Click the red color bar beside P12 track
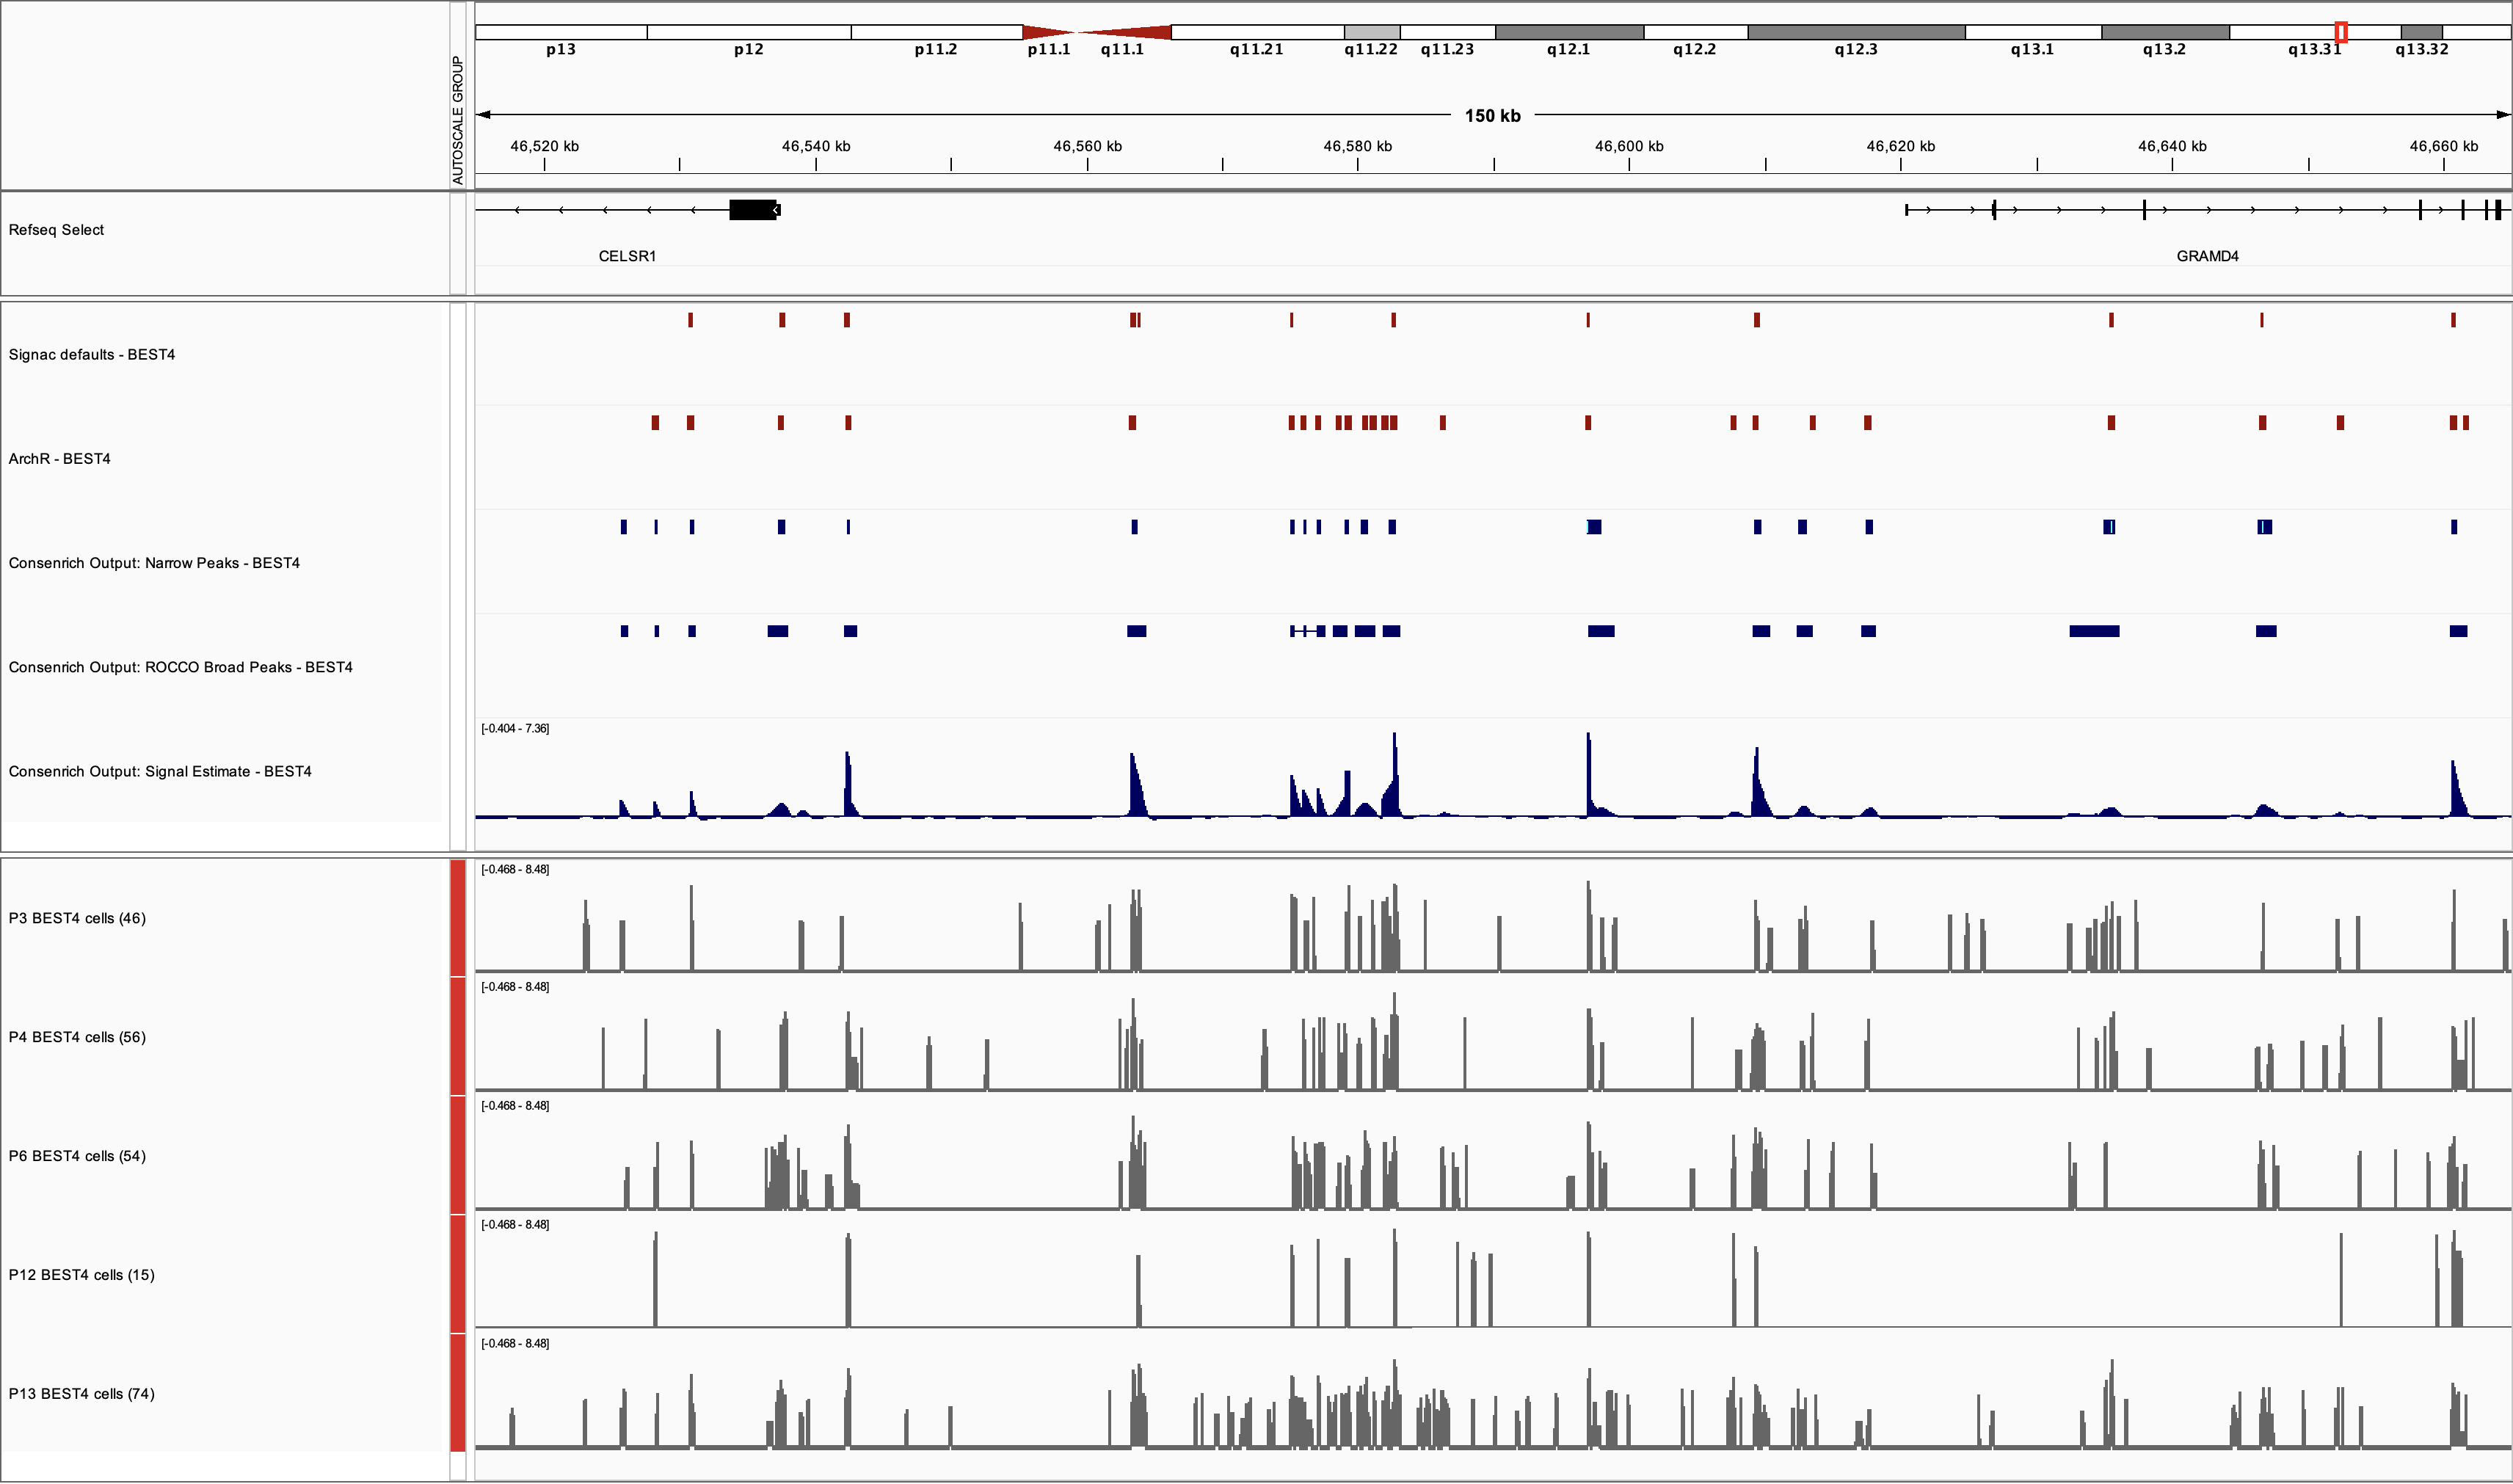The width and height of the screenshot is (2513, 1484). click(458, 1274)
